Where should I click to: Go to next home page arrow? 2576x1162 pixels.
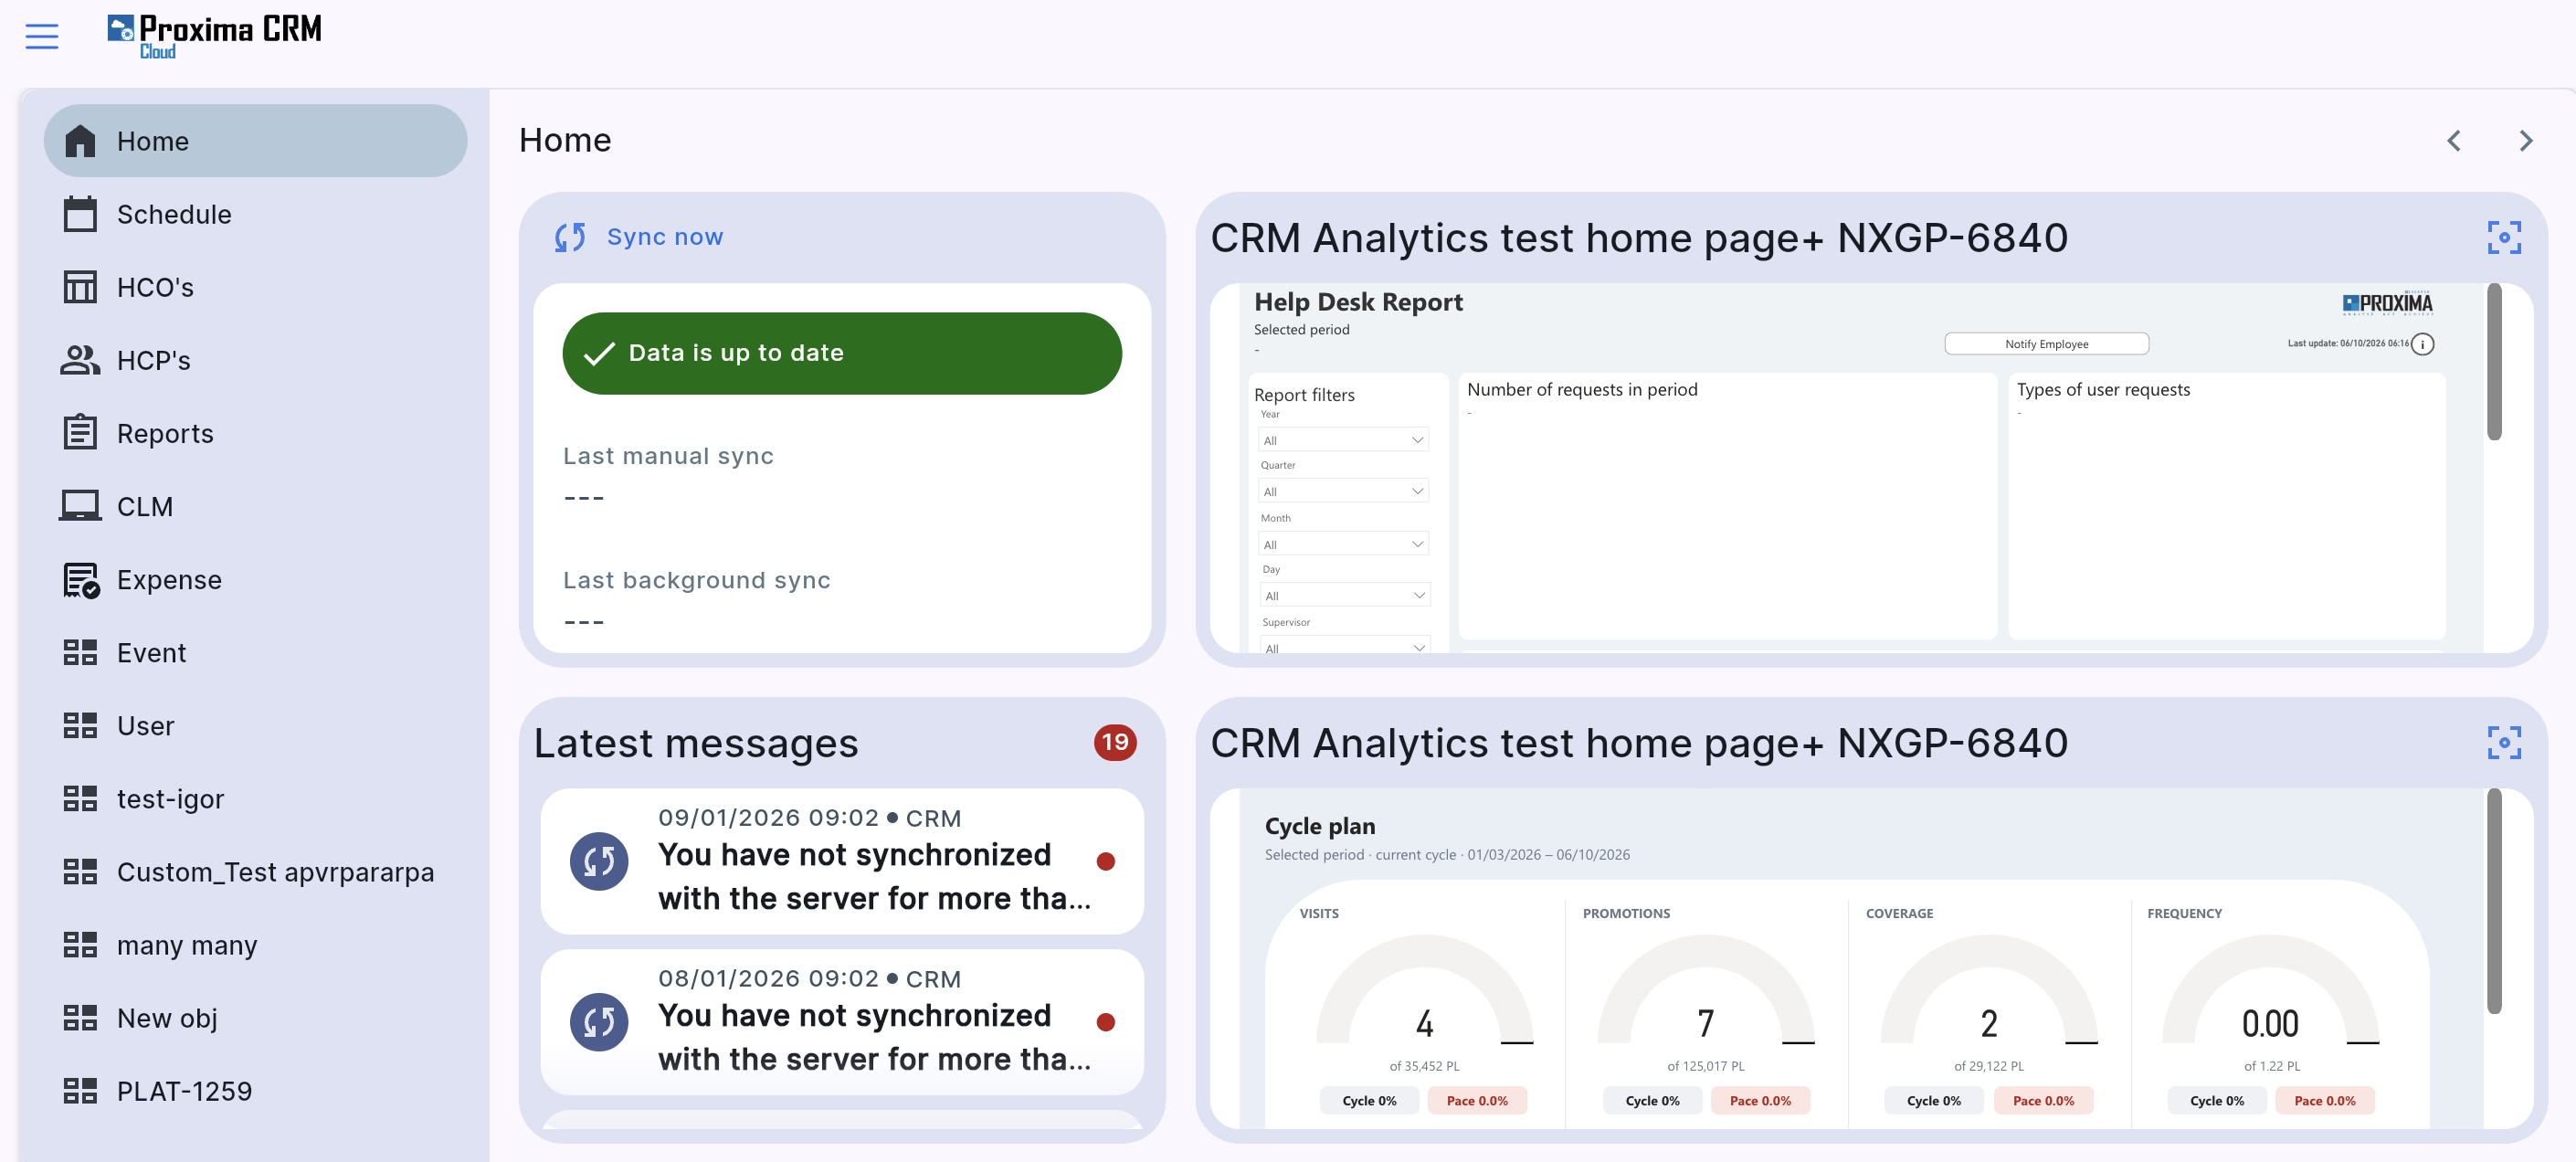(2525, 141)
